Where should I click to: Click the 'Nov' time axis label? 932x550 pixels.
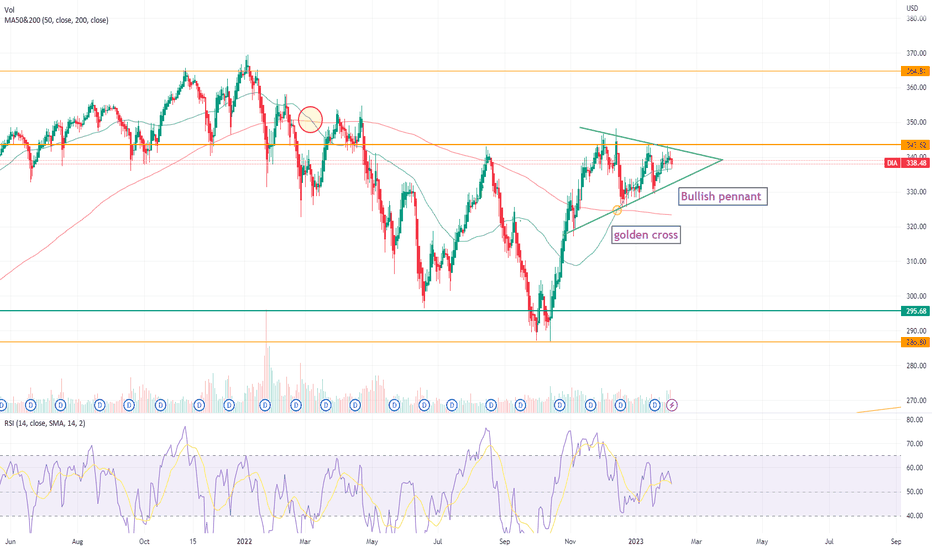[x=570, y=542]
